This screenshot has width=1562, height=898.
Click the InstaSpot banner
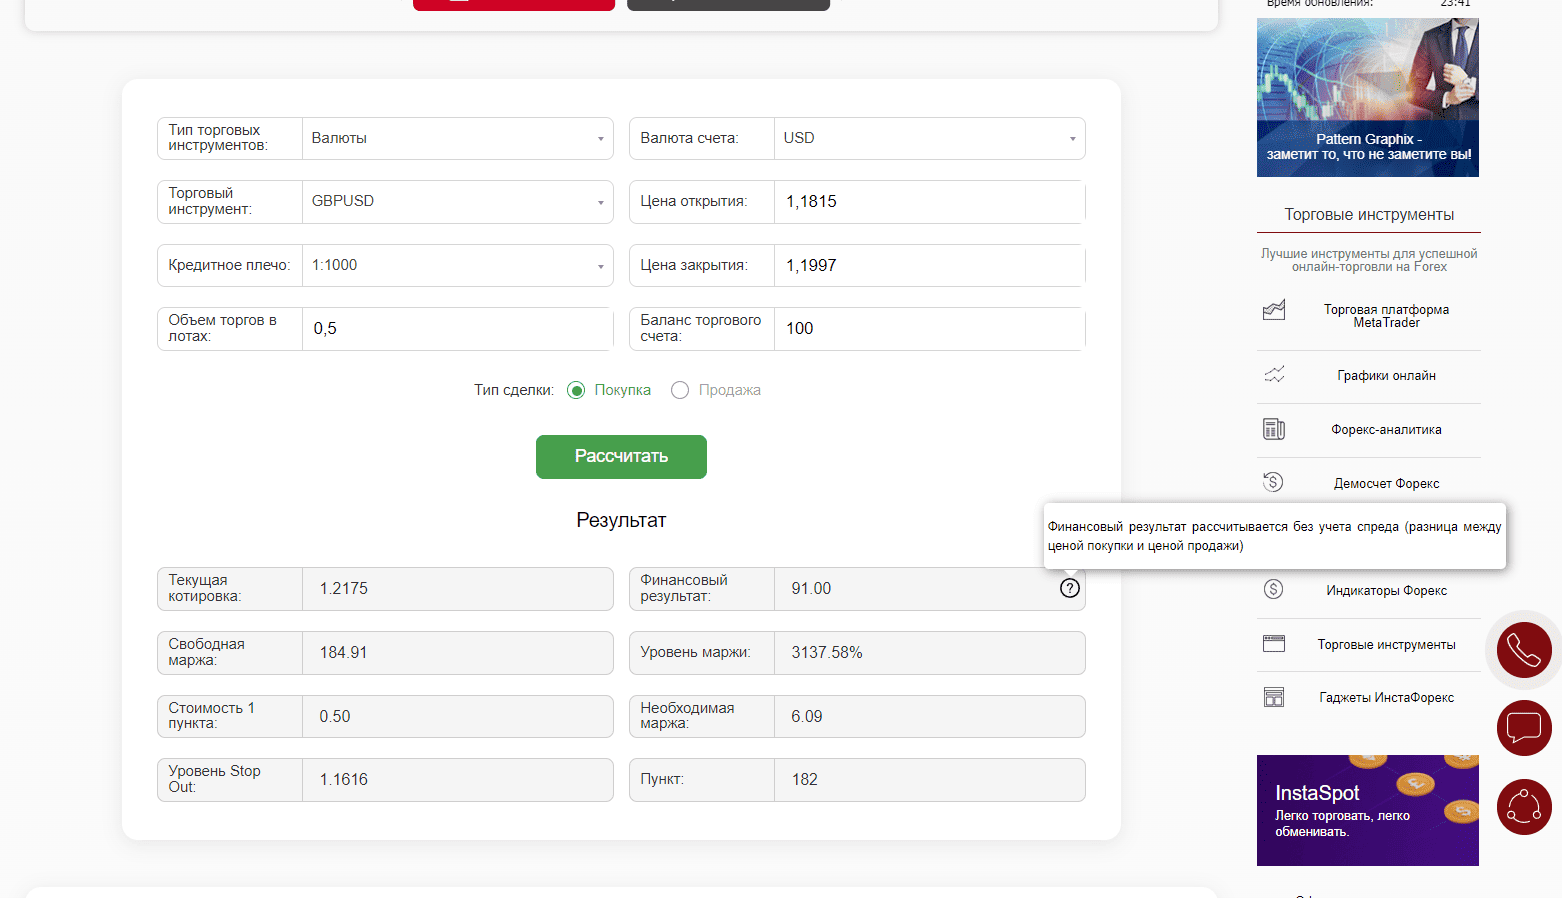[x=1367, y=810]
